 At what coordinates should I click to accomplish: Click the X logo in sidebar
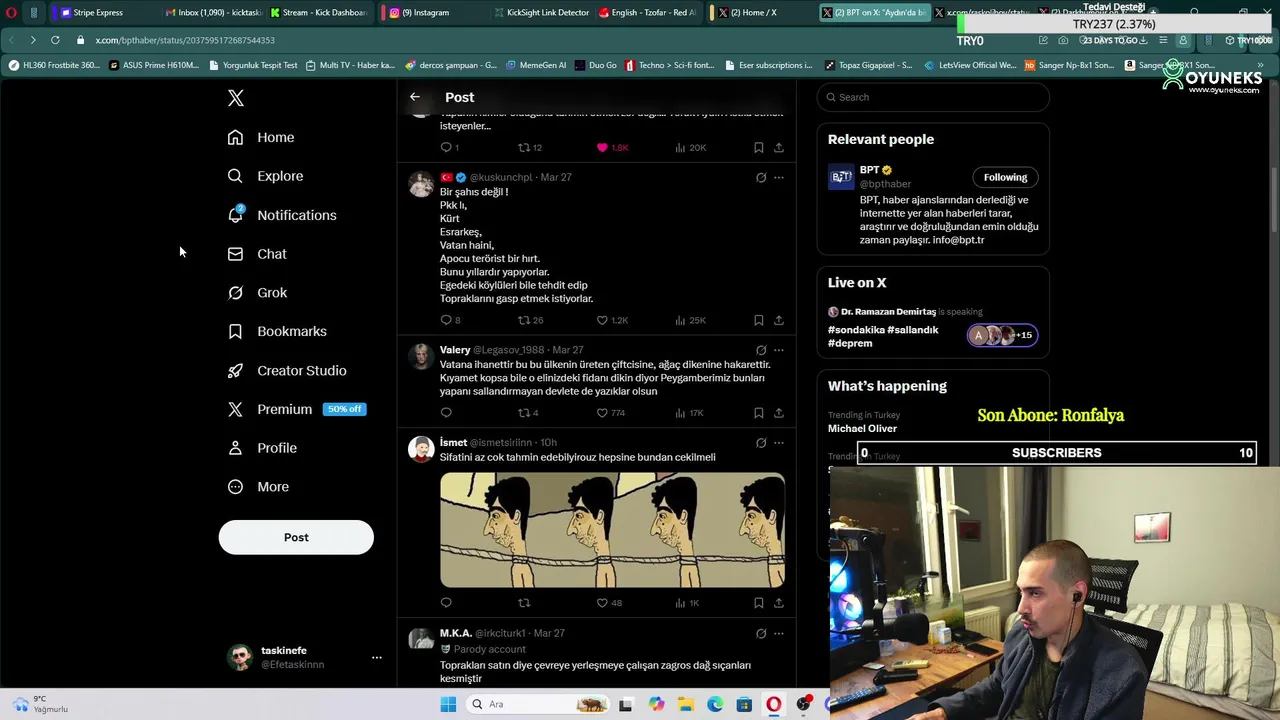click(x=236, y=98)
